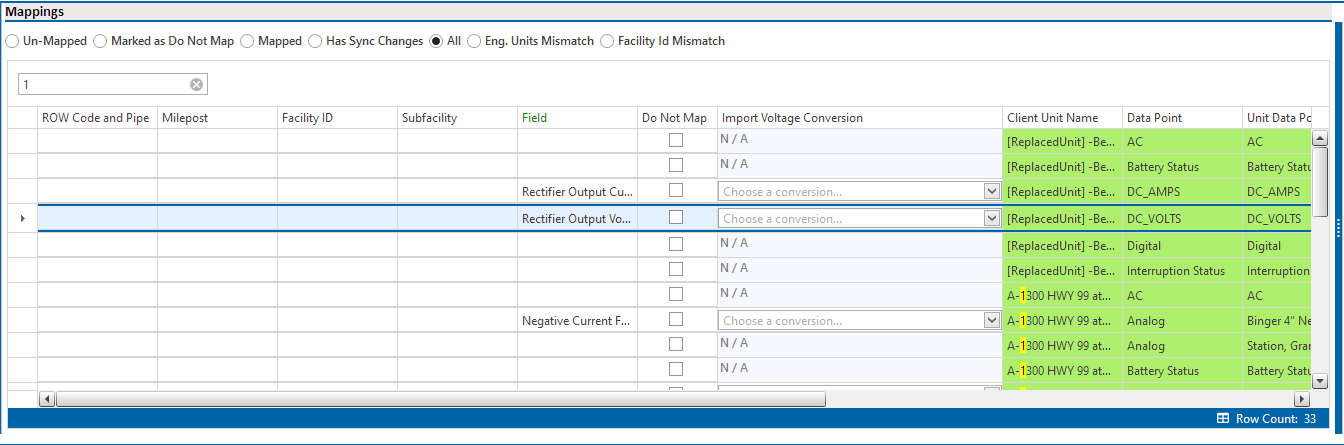The image size is (1344, 445).
Task: Select the Un-Mapped radio button
Action: (x=12, y=41)
